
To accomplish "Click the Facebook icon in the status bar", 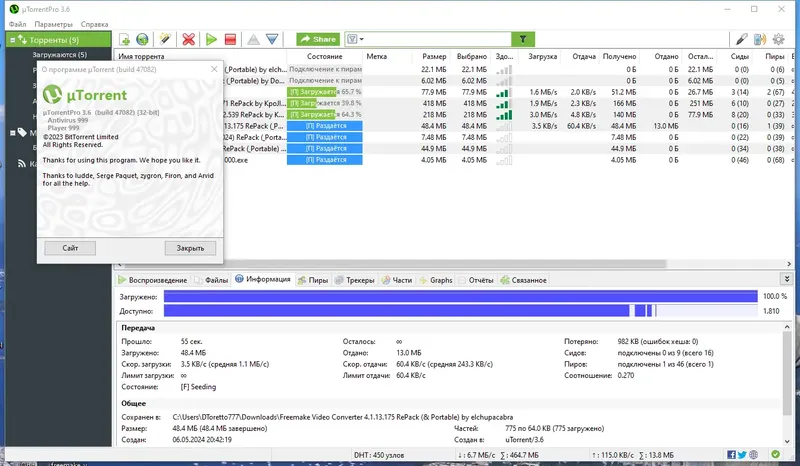I will (731, 454).
